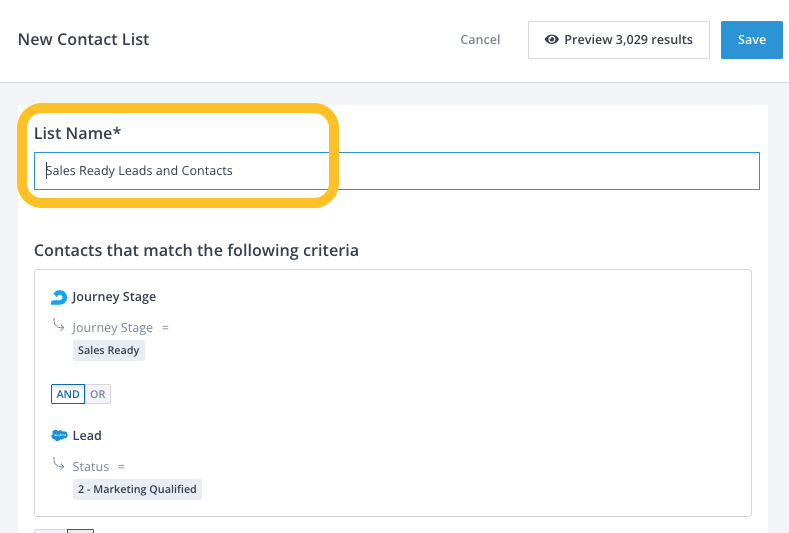Click the equals operator next to Journey Stage
This screenshot has width=789, height=533.
(x=166, y=327)
